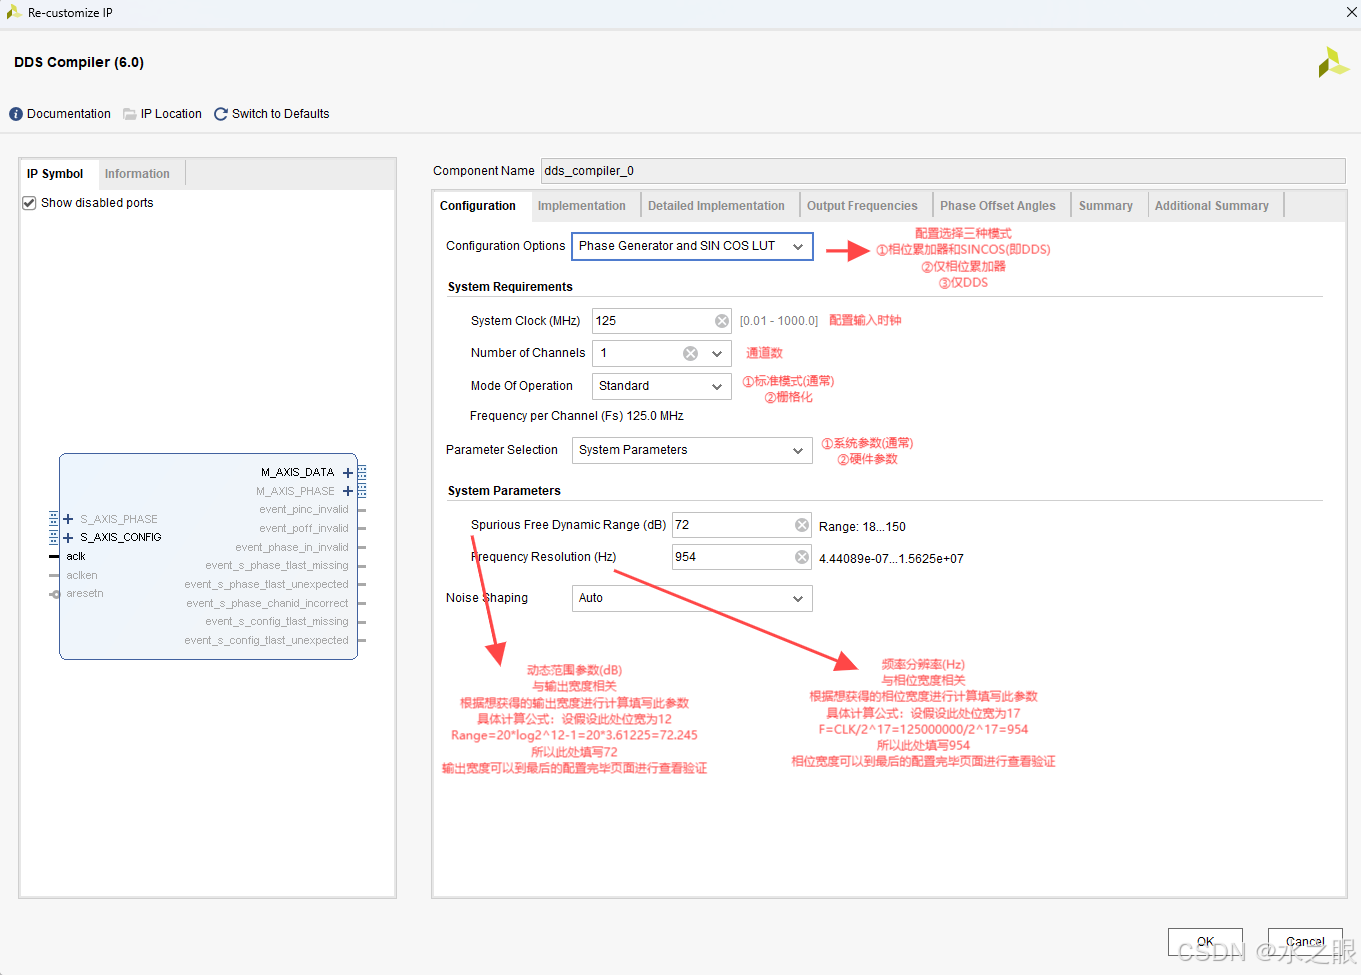Click the Cancel button
The image size is (1361, 975).
click(1305, 942)
